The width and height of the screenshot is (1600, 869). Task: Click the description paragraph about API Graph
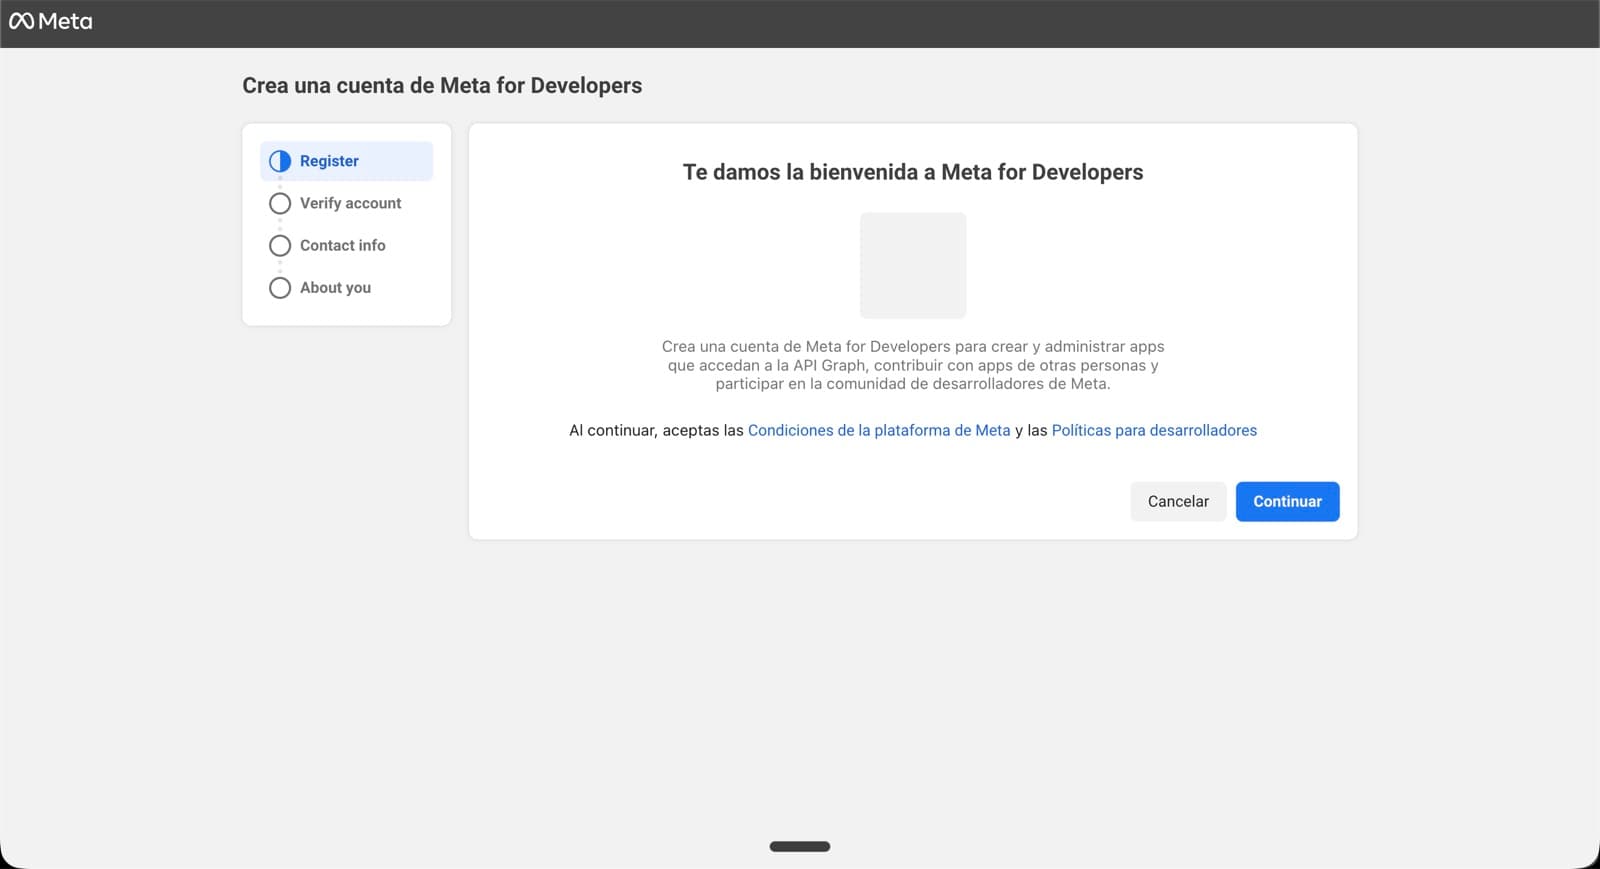pyautogui.click(x=913, y=365)
